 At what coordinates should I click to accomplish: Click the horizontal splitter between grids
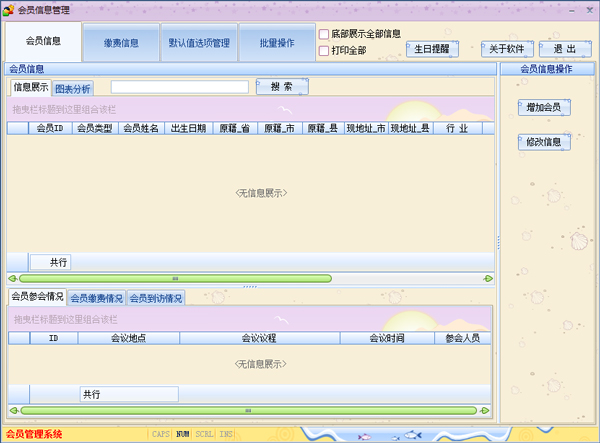click(x=250, y=287)
